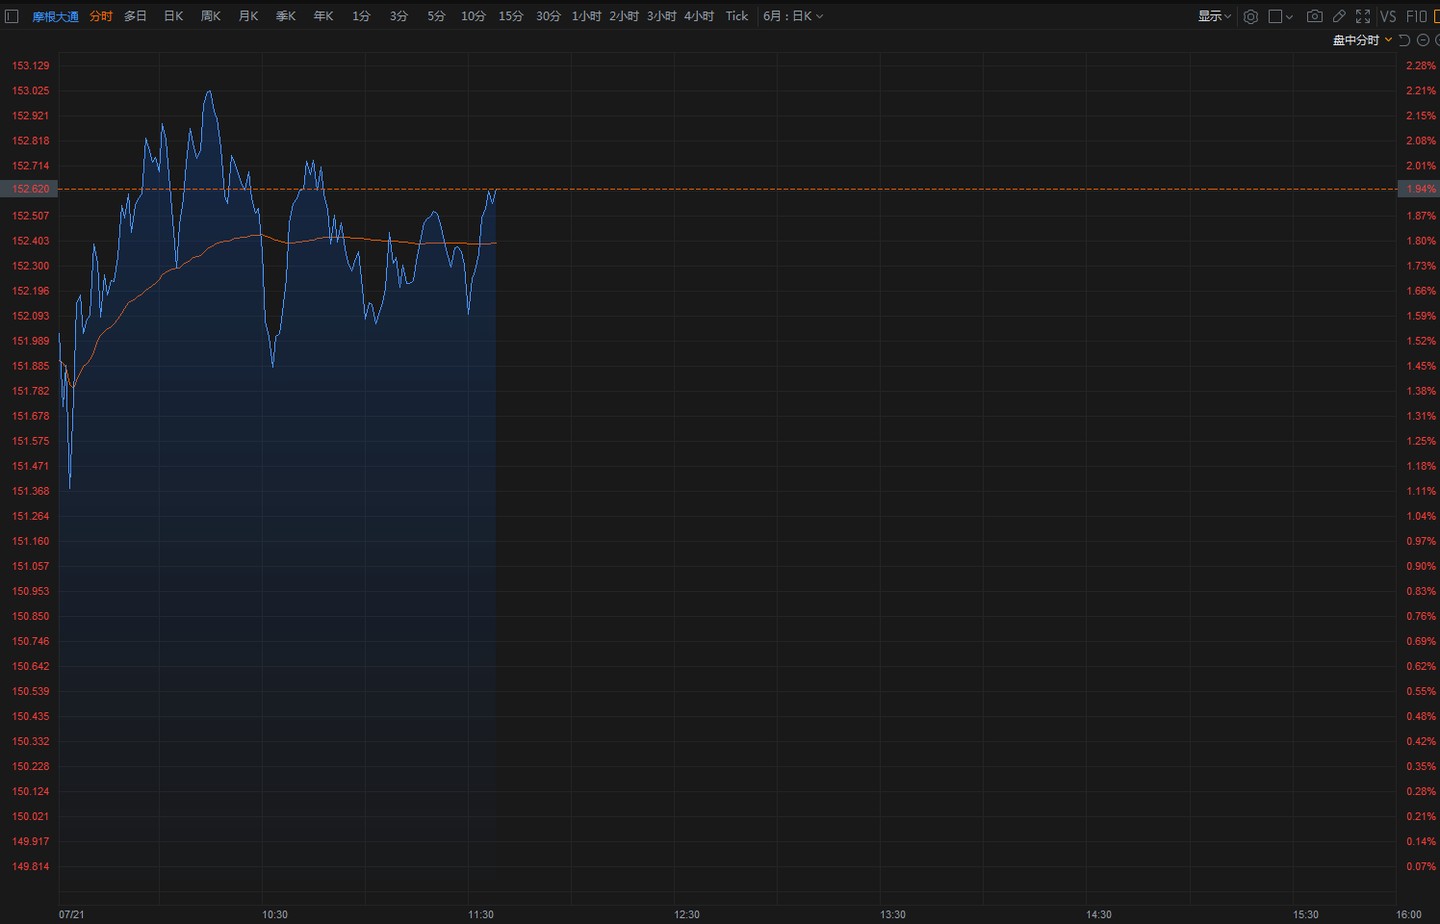1440x924 pixels.
Task: Expand the 显示 display dropdown
Action: click(1215, 16)
